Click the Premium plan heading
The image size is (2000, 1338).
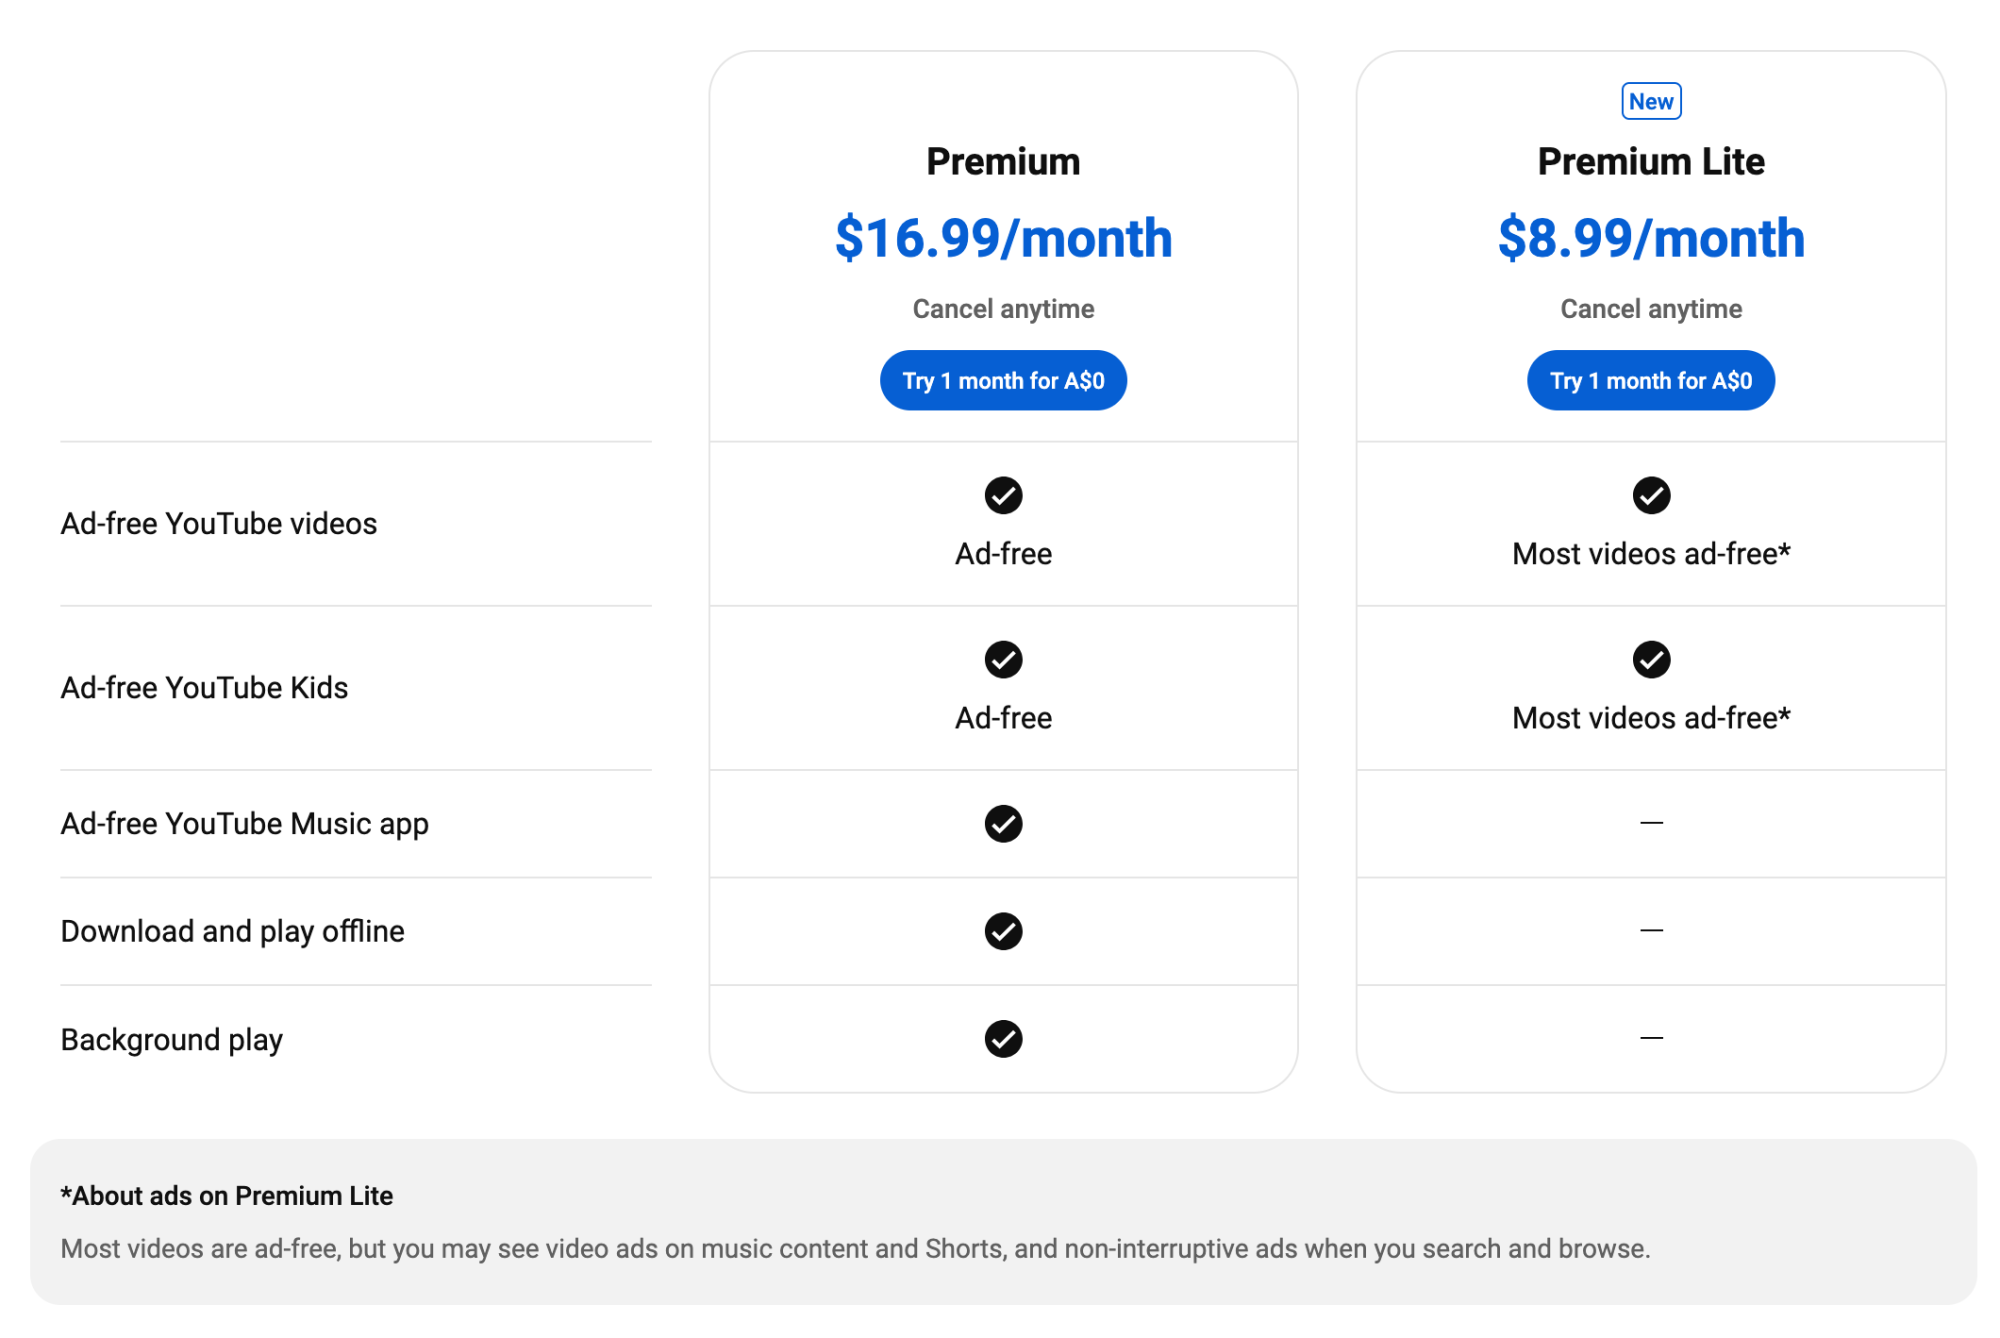pos(1003,162)
